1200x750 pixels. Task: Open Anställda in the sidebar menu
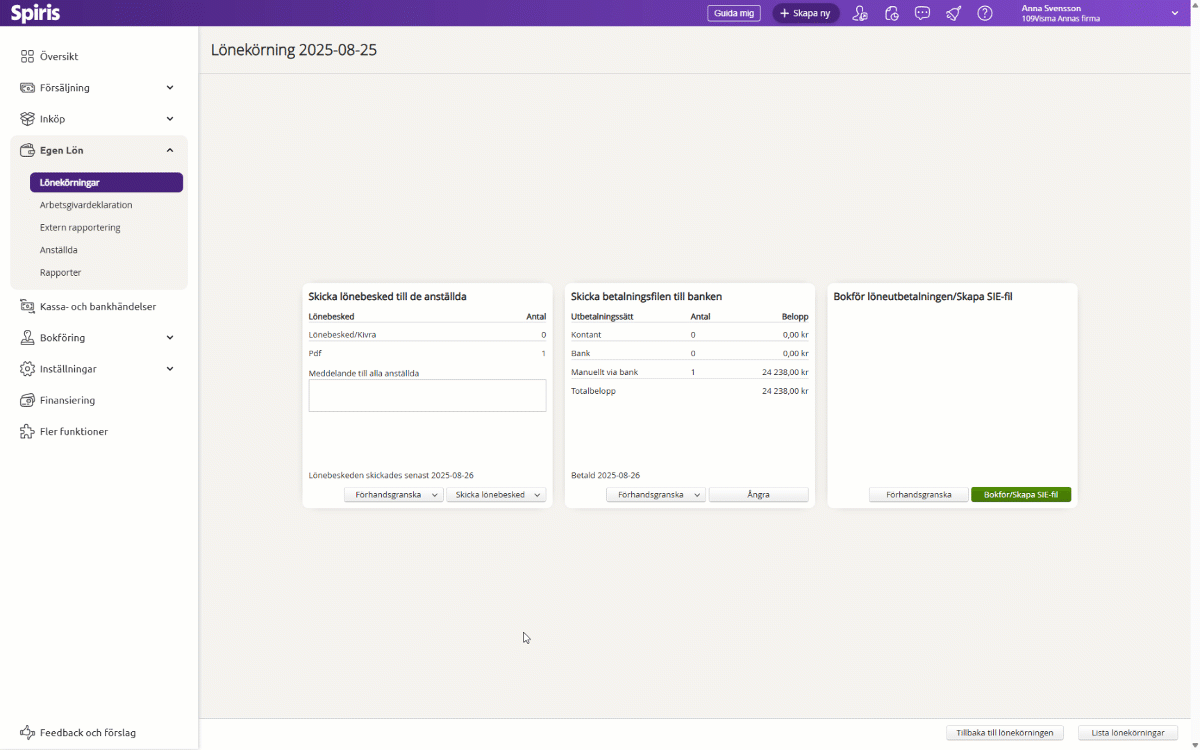click(59, 250)
